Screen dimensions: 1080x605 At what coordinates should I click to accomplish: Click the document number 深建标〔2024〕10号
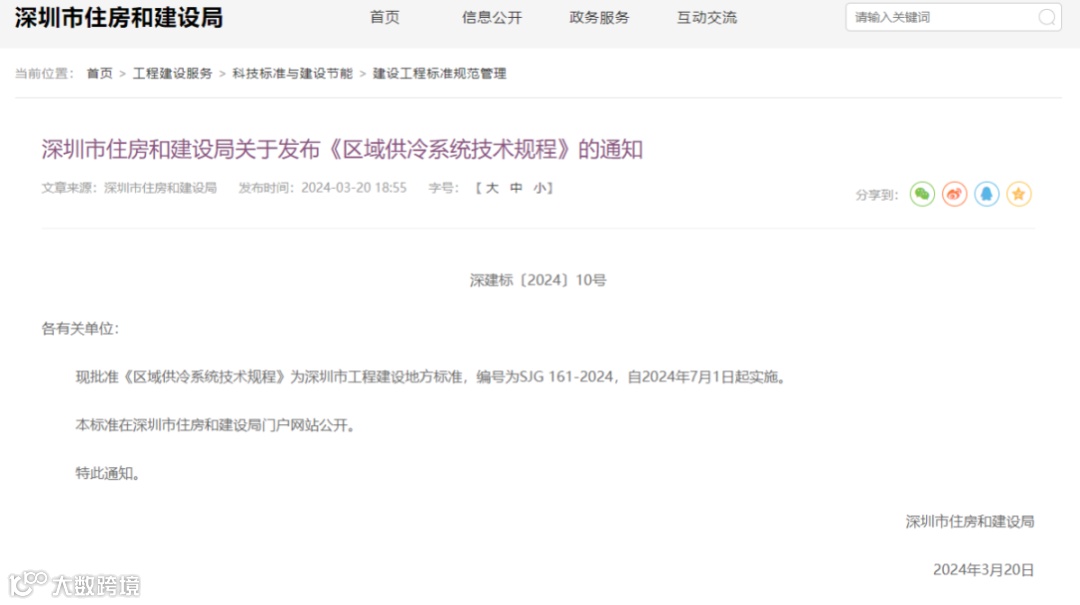tap(538, 280)
